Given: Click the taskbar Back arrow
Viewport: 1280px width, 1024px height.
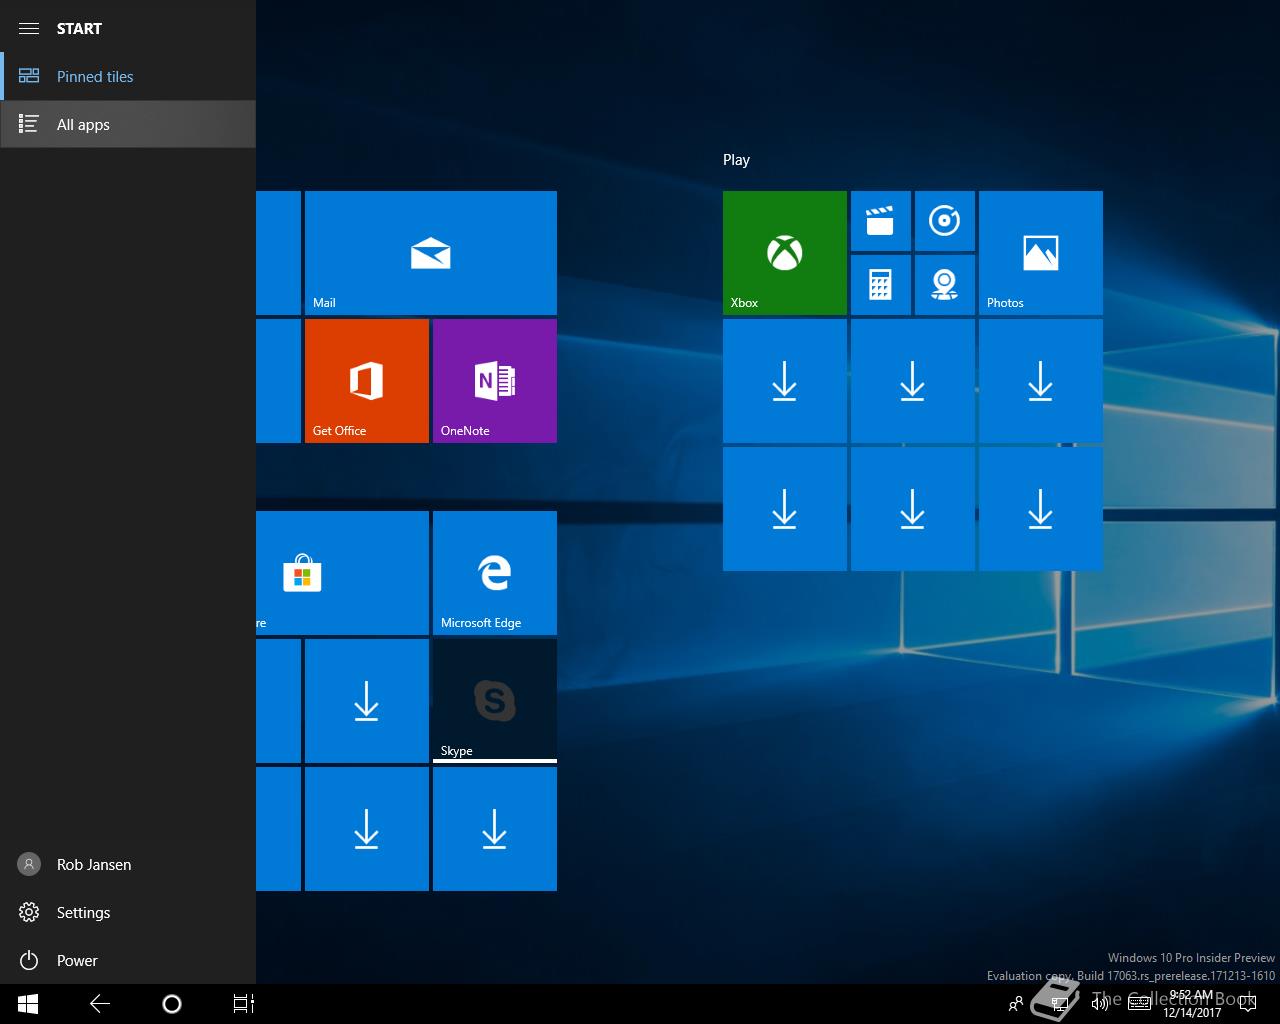Looking at the screenshot, I should 100,1004.
